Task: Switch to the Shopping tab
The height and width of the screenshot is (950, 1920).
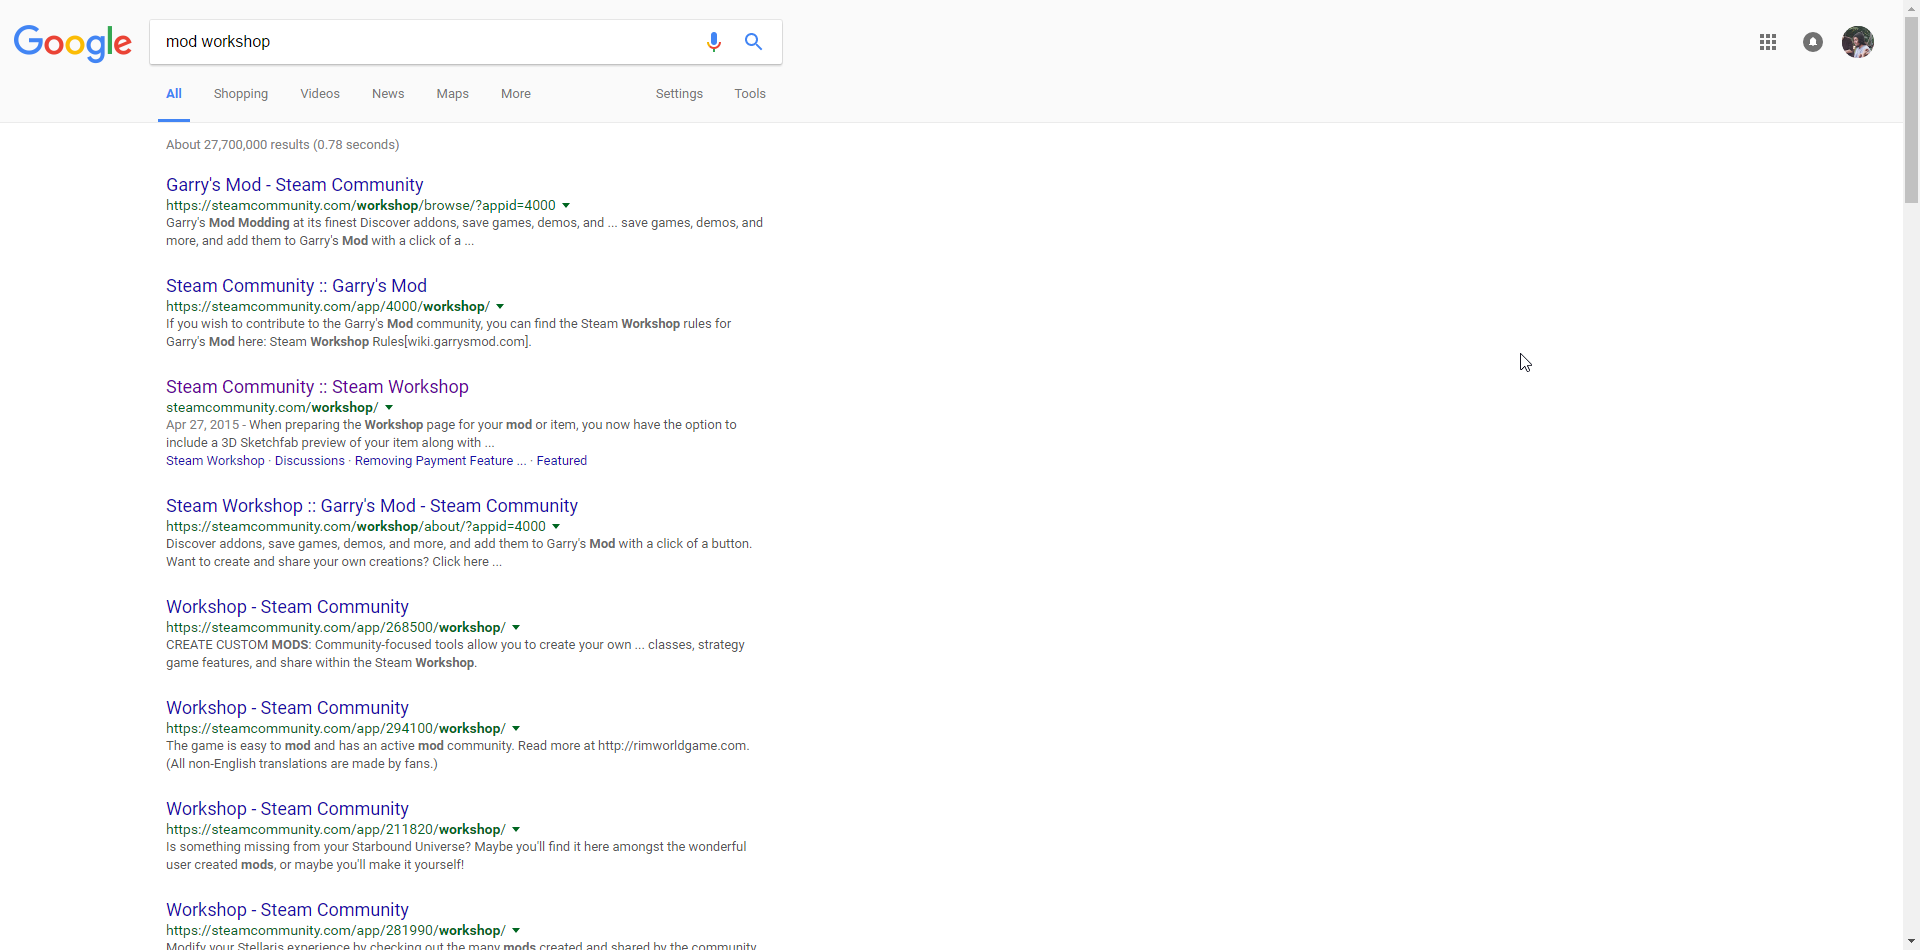Action: (241, 94)
